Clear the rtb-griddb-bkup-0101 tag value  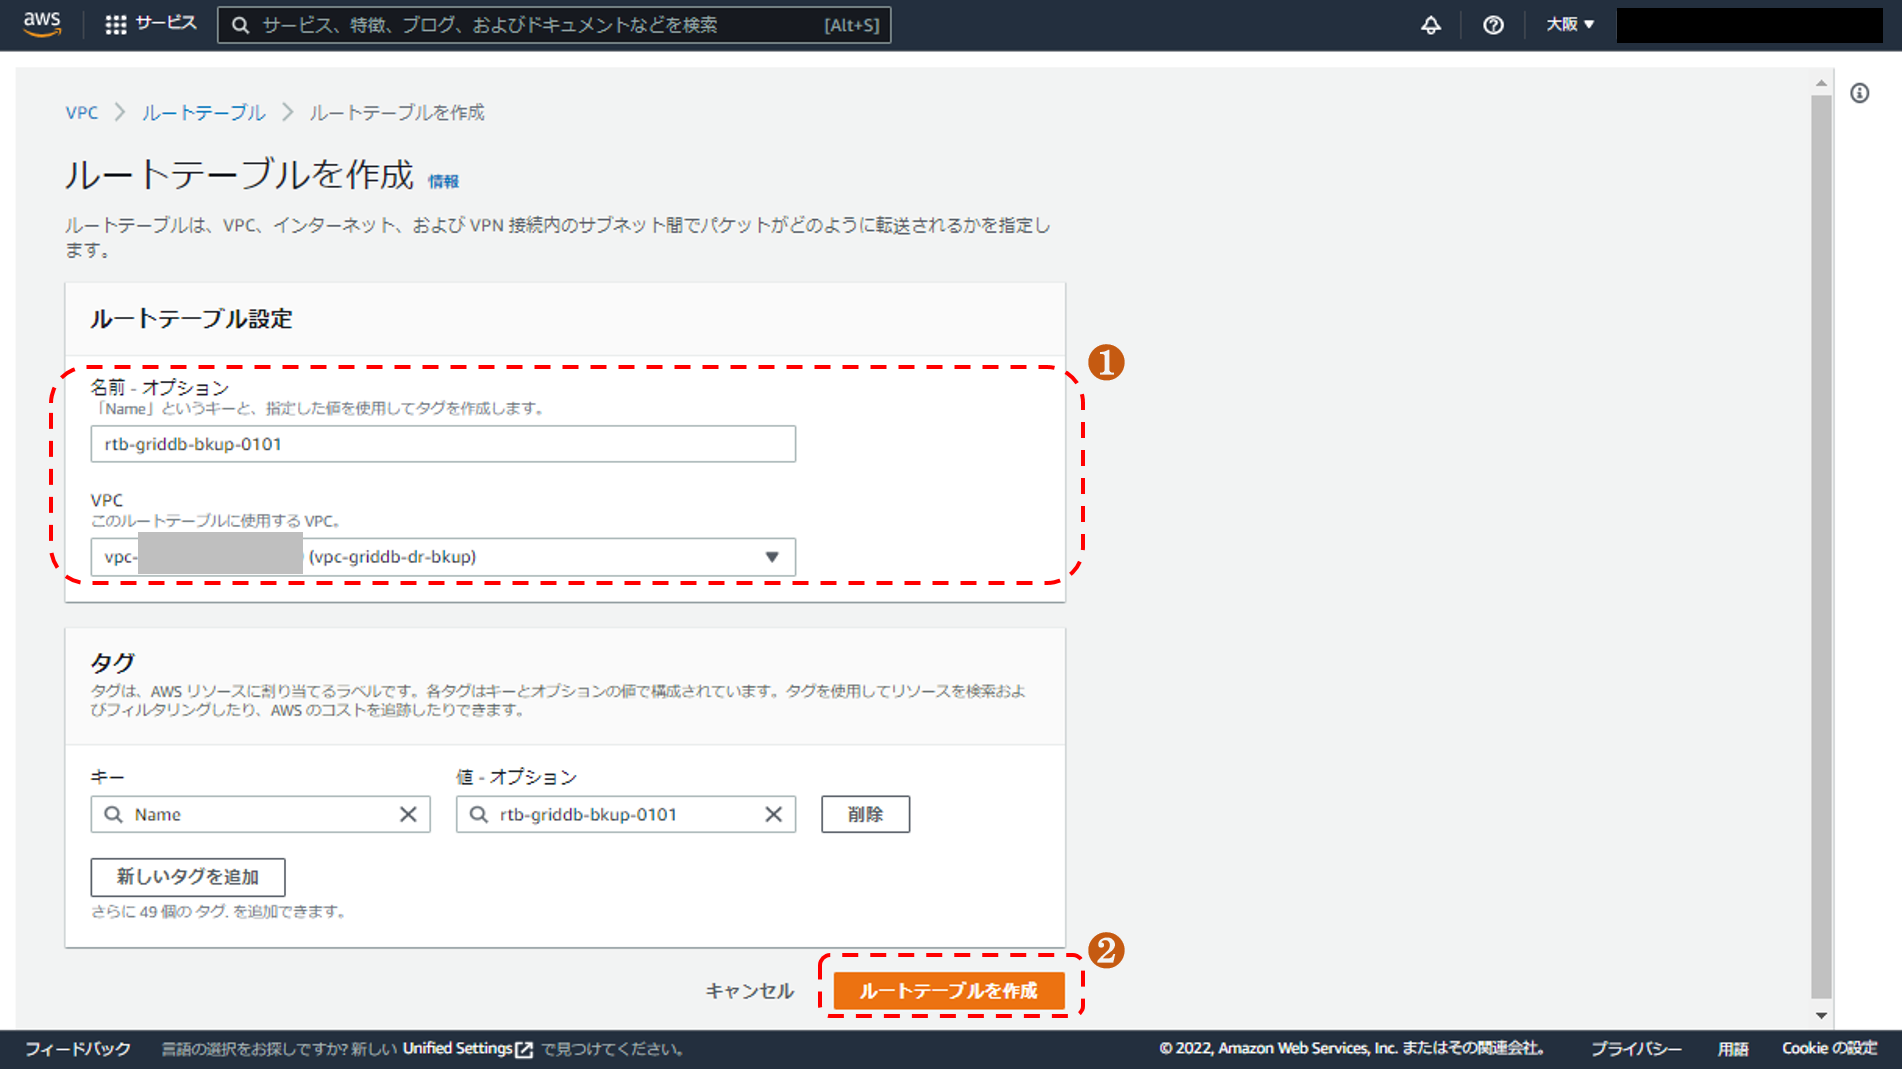tap(773, 814)
